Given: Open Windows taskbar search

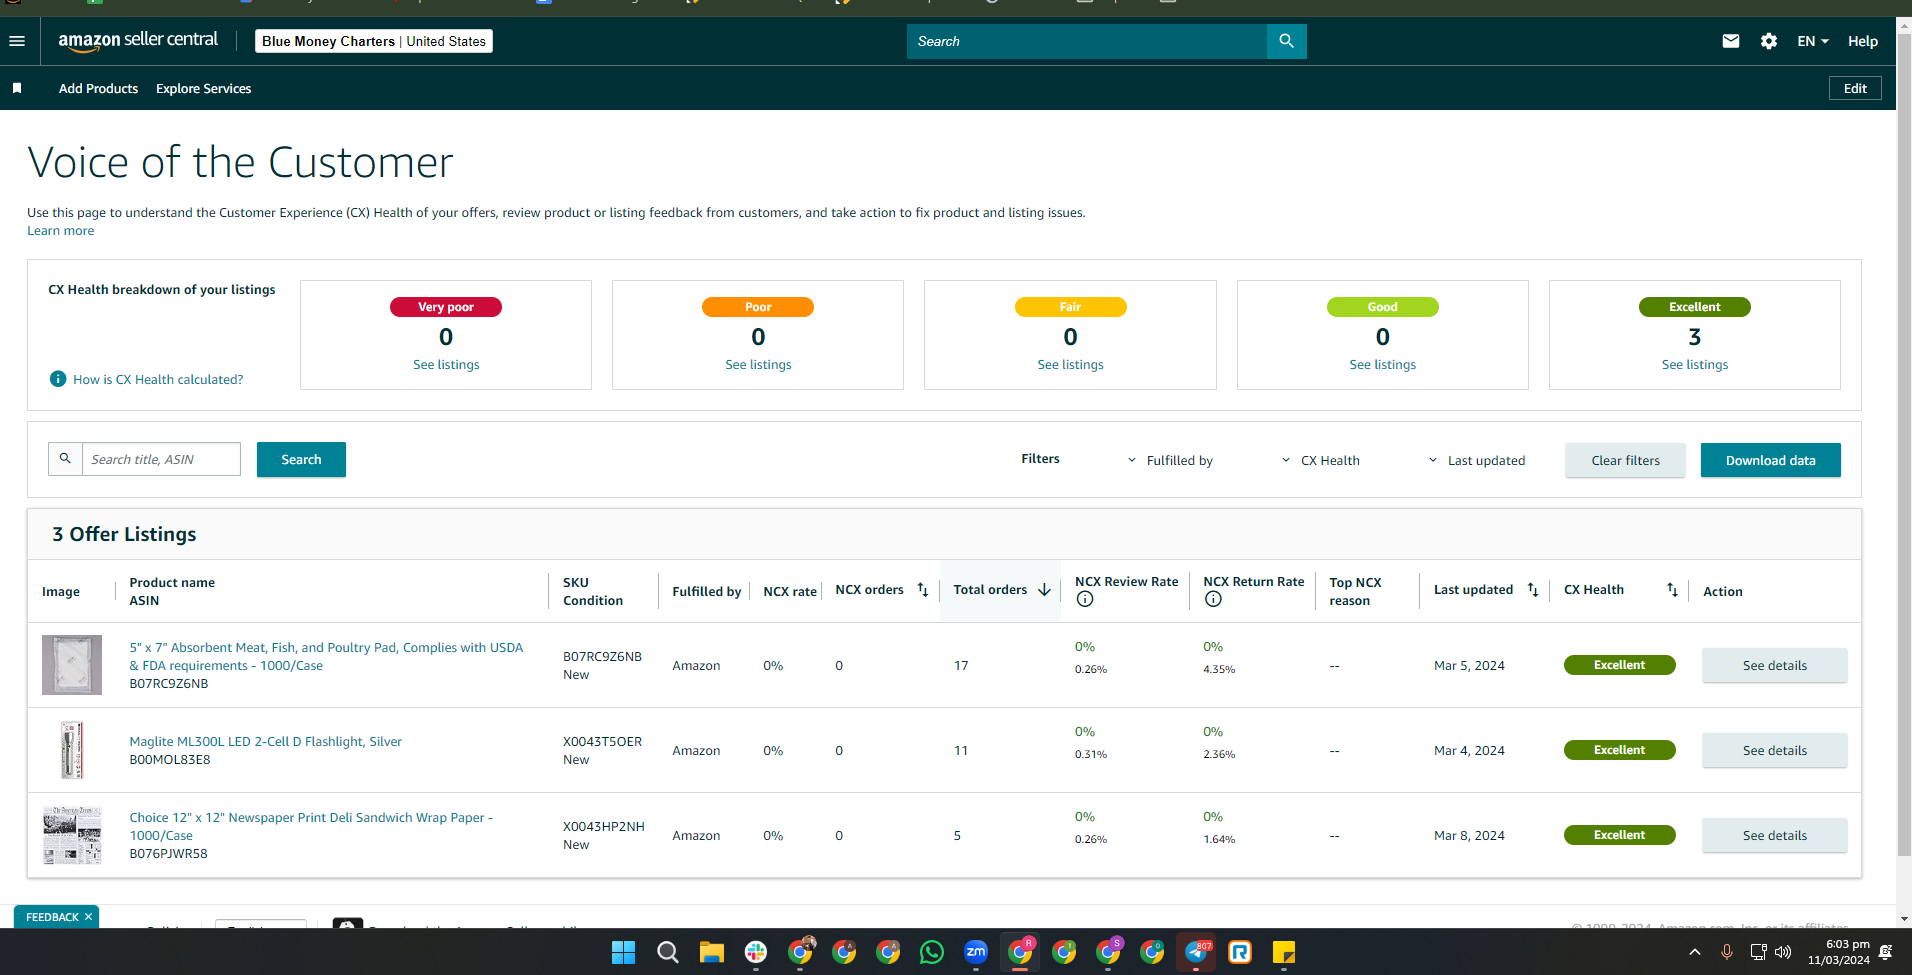Looking at the screenshot, I should [667, 952].
